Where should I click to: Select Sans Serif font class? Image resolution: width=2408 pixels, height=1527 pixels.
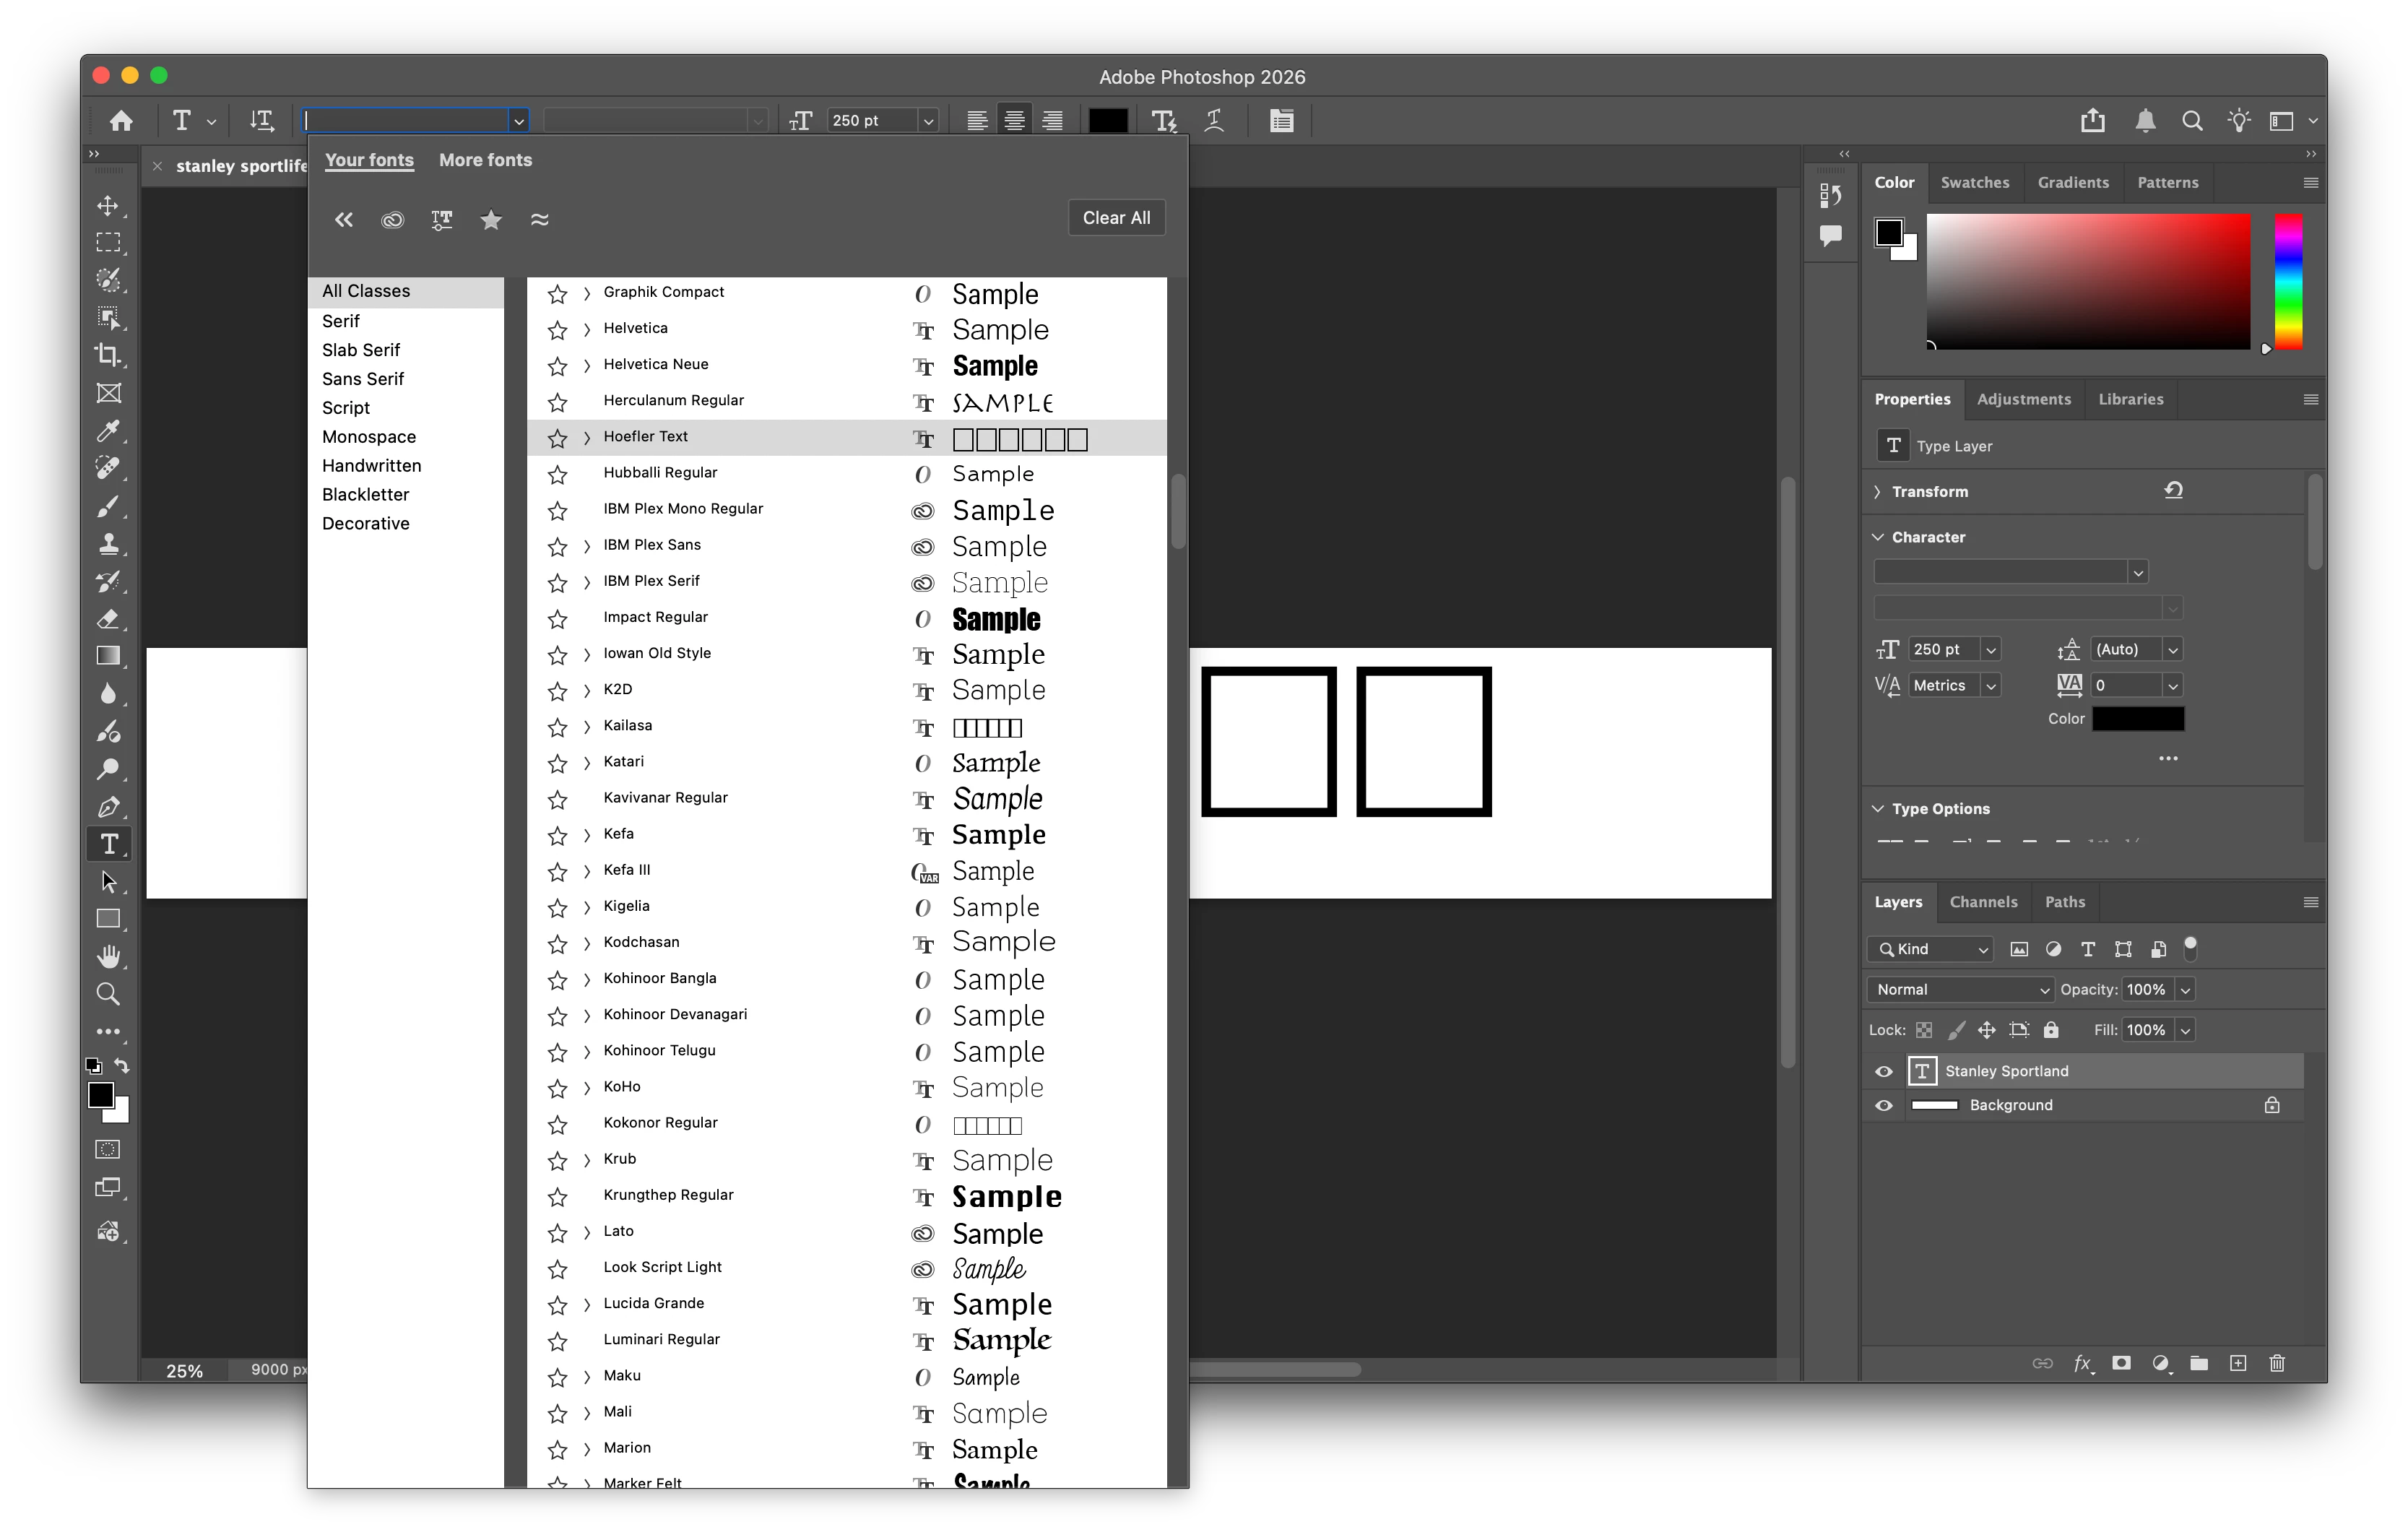point(363,379)
